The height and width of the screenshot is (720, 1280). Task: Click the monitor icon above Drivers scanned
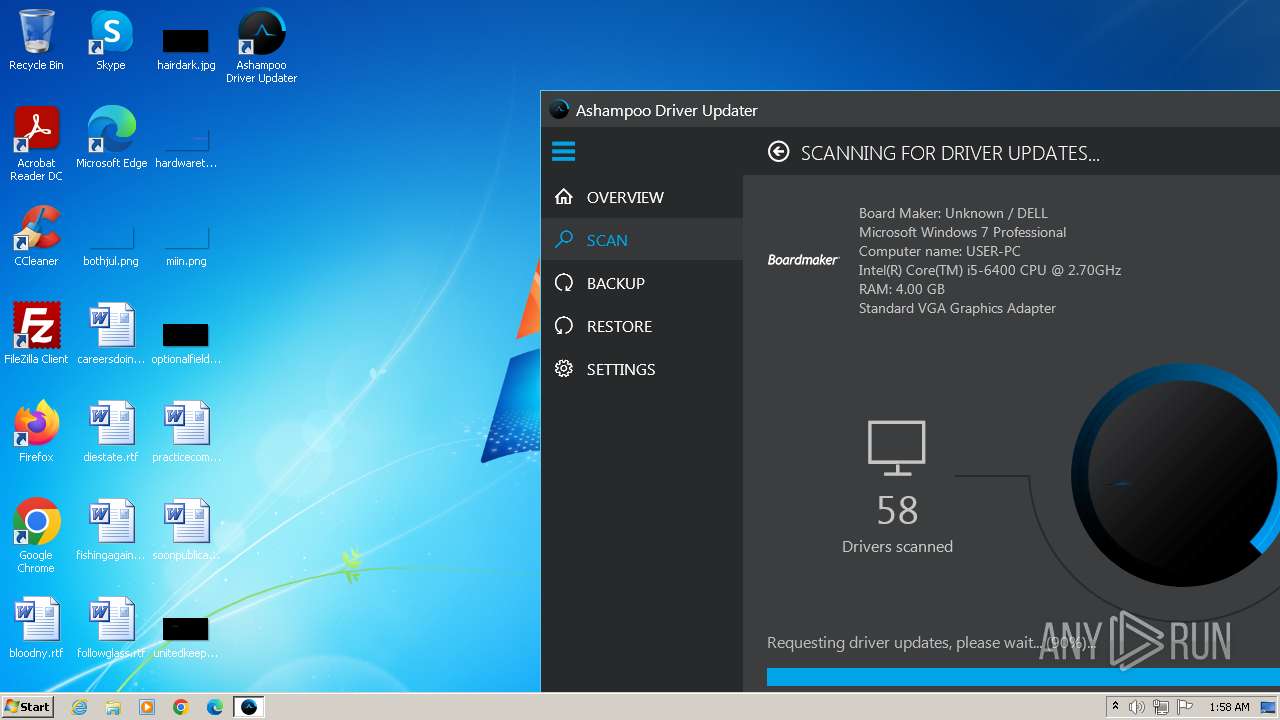point(897,448)
